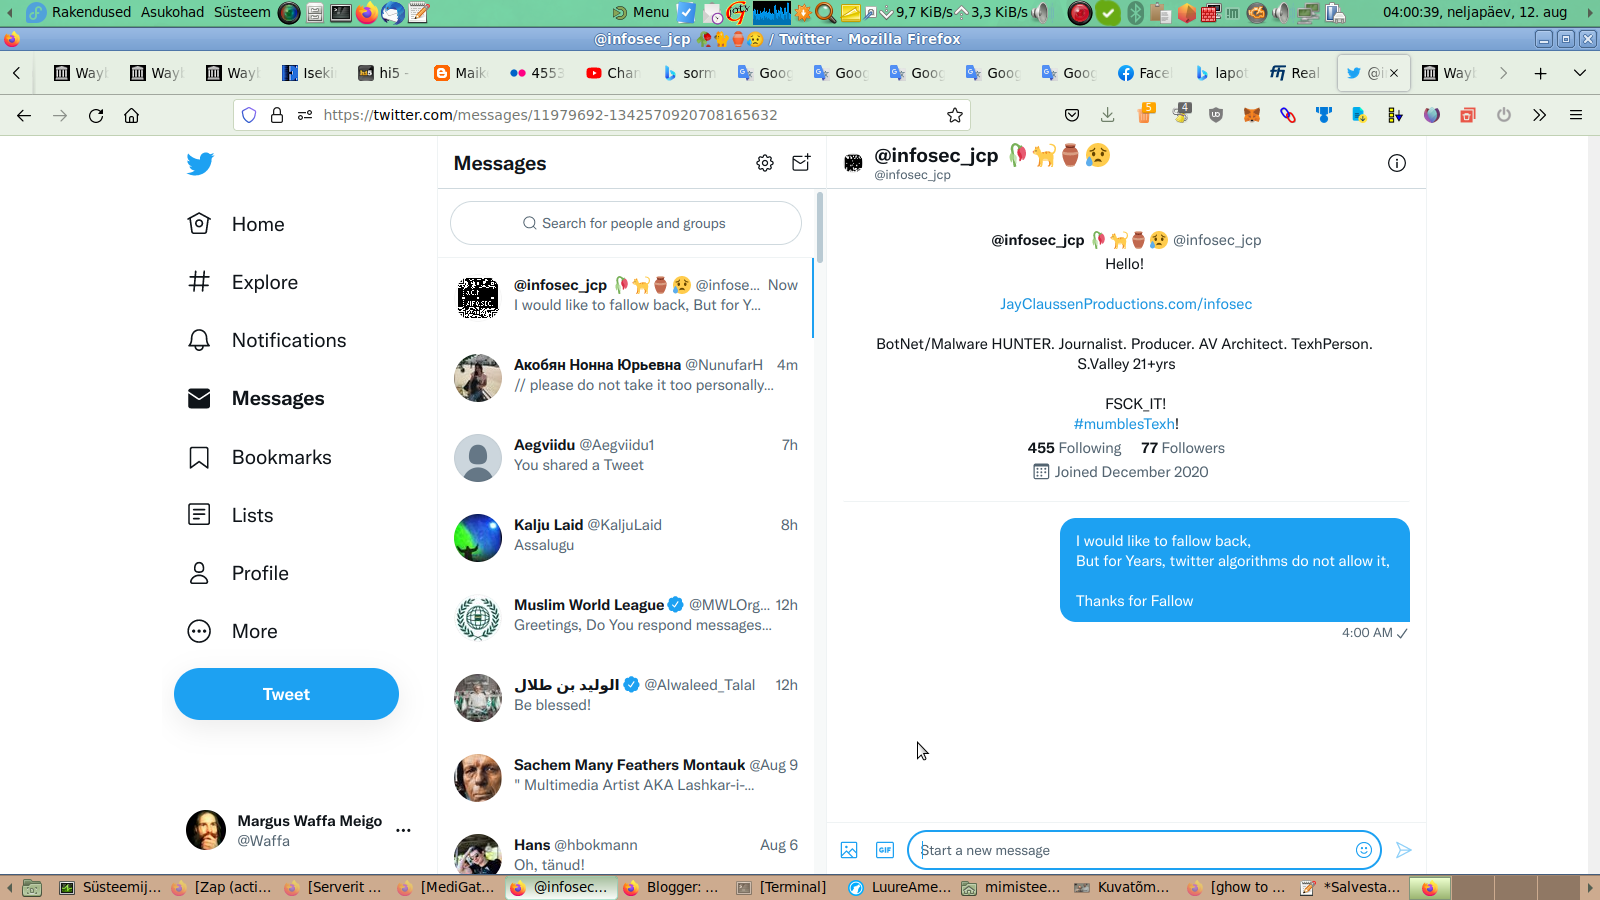This screenshot has height=900, width=1600.
Task: Add a GIF to the message
Action: 885,850
